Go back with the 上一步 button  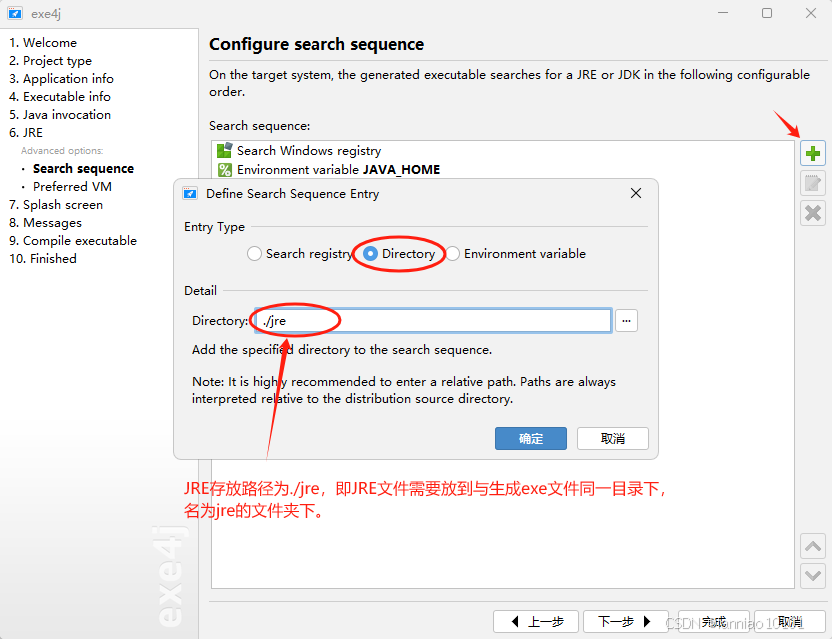[x=536, y=621]
